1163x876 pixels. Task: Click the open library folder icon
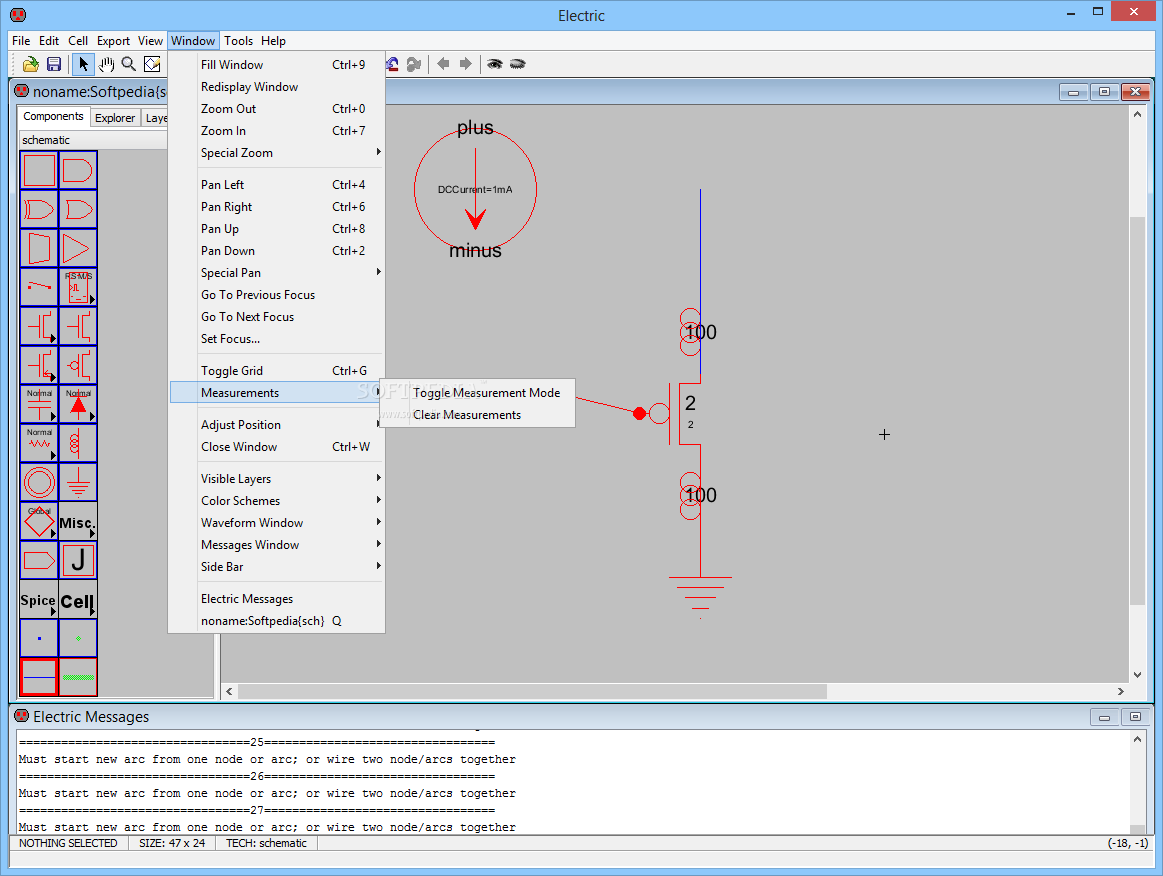pos(30,65)
